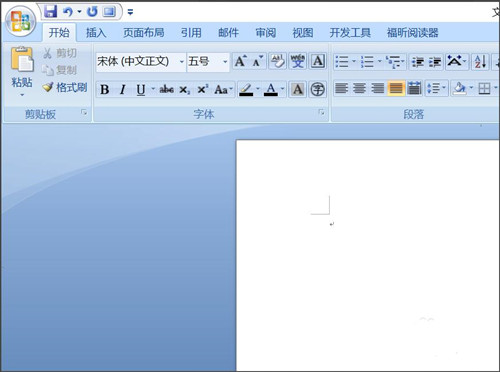Apply character border to text

pyautogui.click(x=318, y=61)
